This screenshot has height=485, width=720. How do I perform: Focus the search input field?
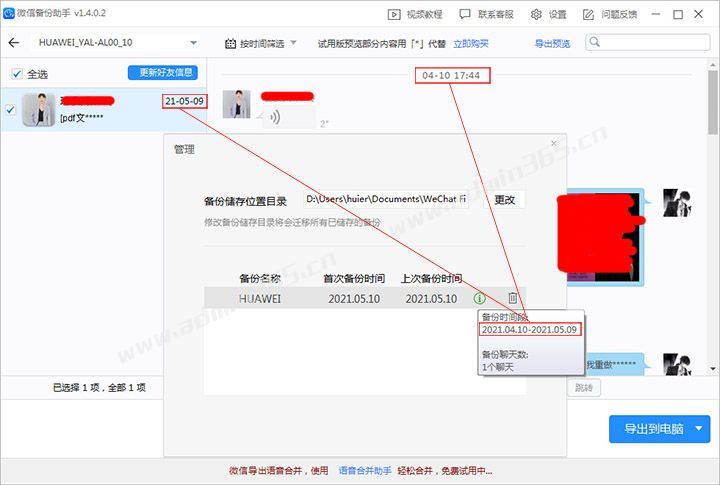click(648, 42)
